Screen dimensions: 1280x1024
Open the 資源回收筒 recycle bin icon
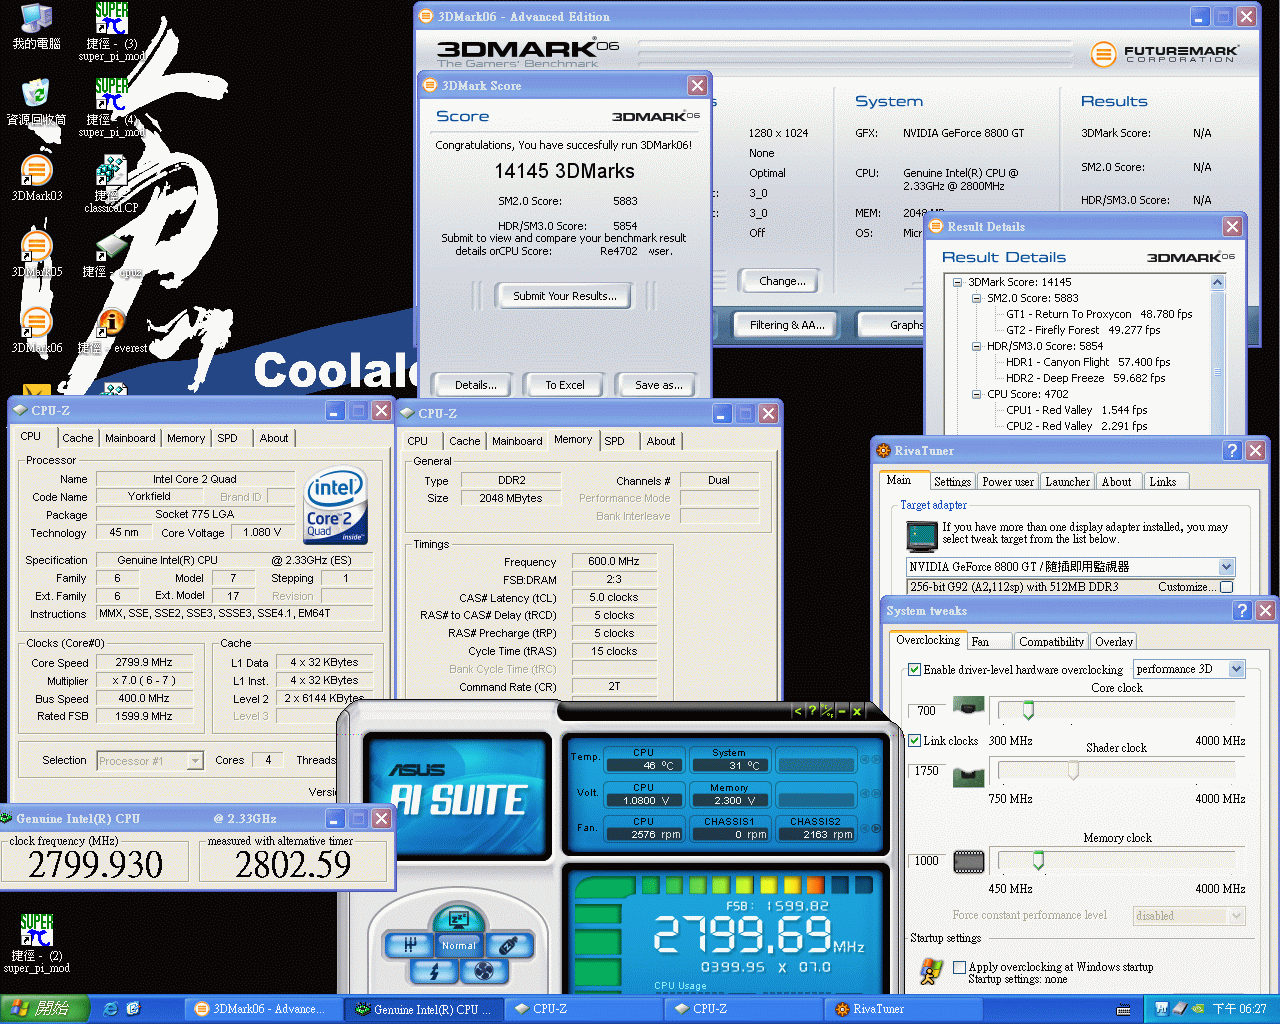pyautogui.click(x=36, y=102)
